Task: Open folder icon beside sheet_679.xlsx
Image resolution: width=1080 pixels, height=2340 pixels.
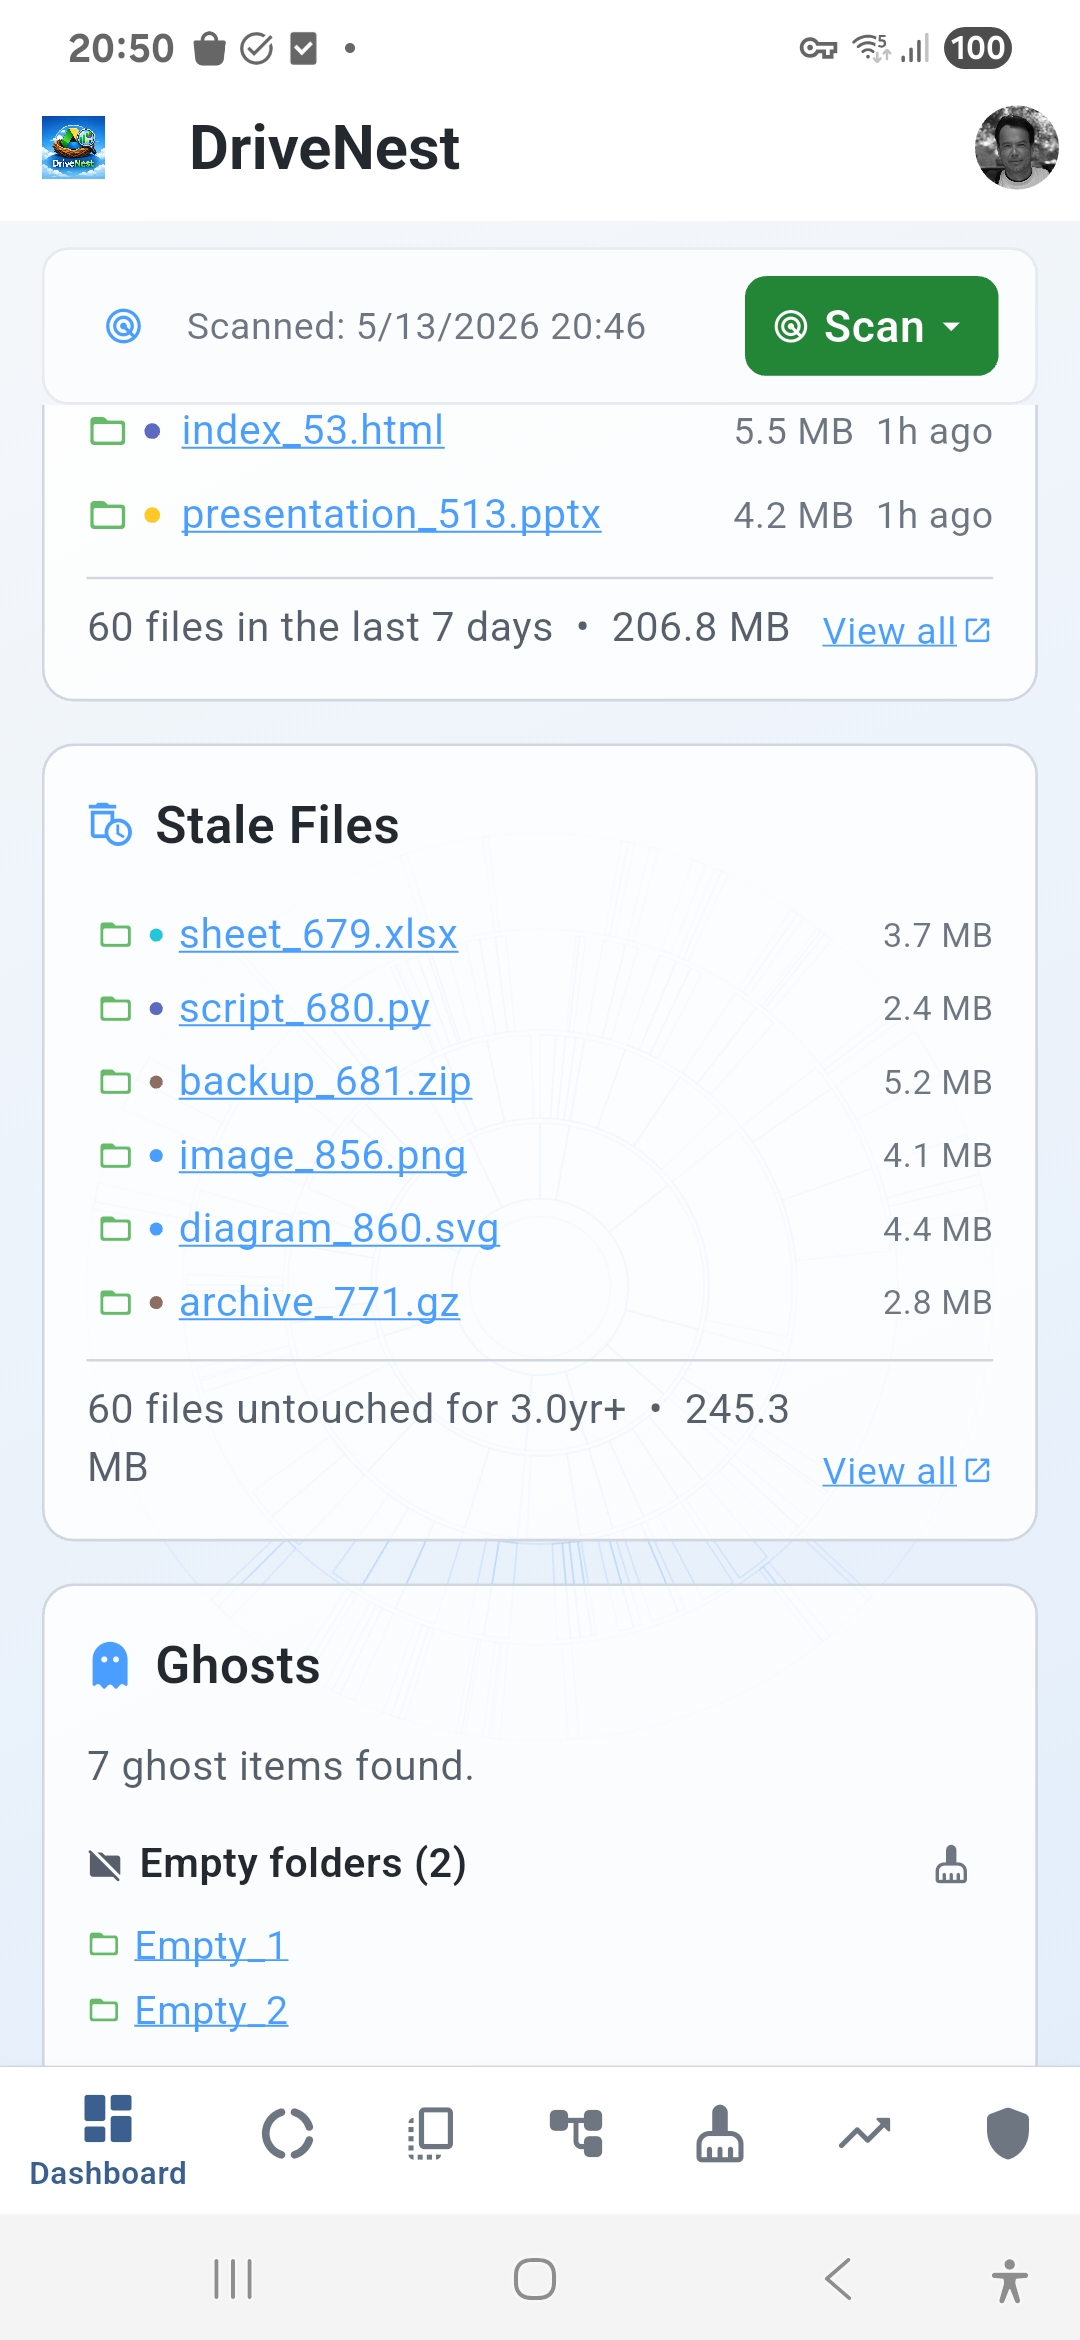Action: pyautogui.click(x=116, y=935)
